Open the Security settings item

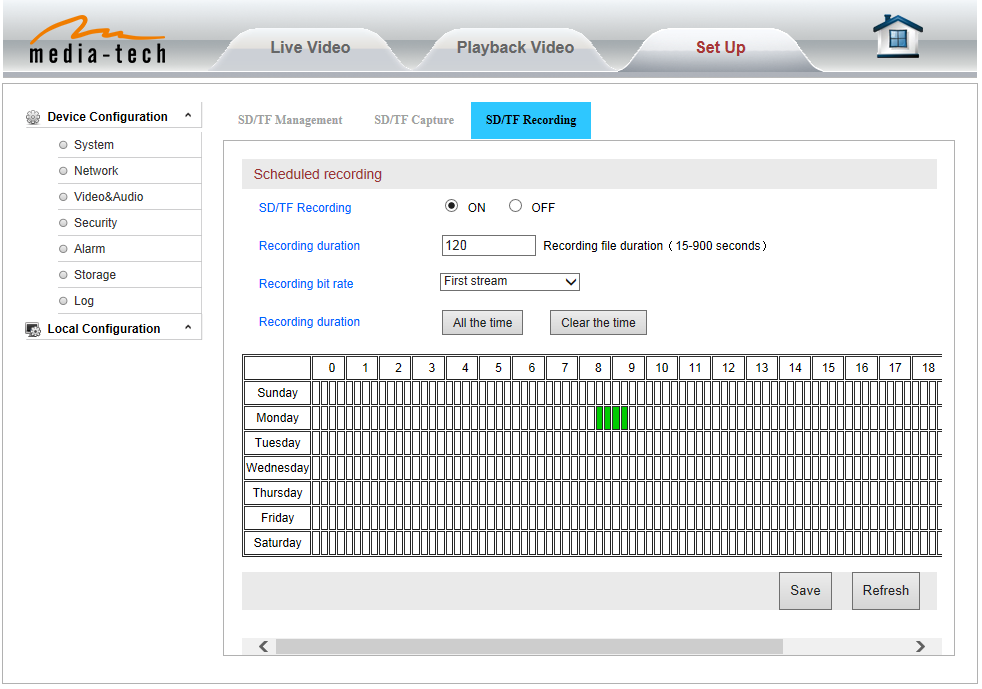coord(95,223)
